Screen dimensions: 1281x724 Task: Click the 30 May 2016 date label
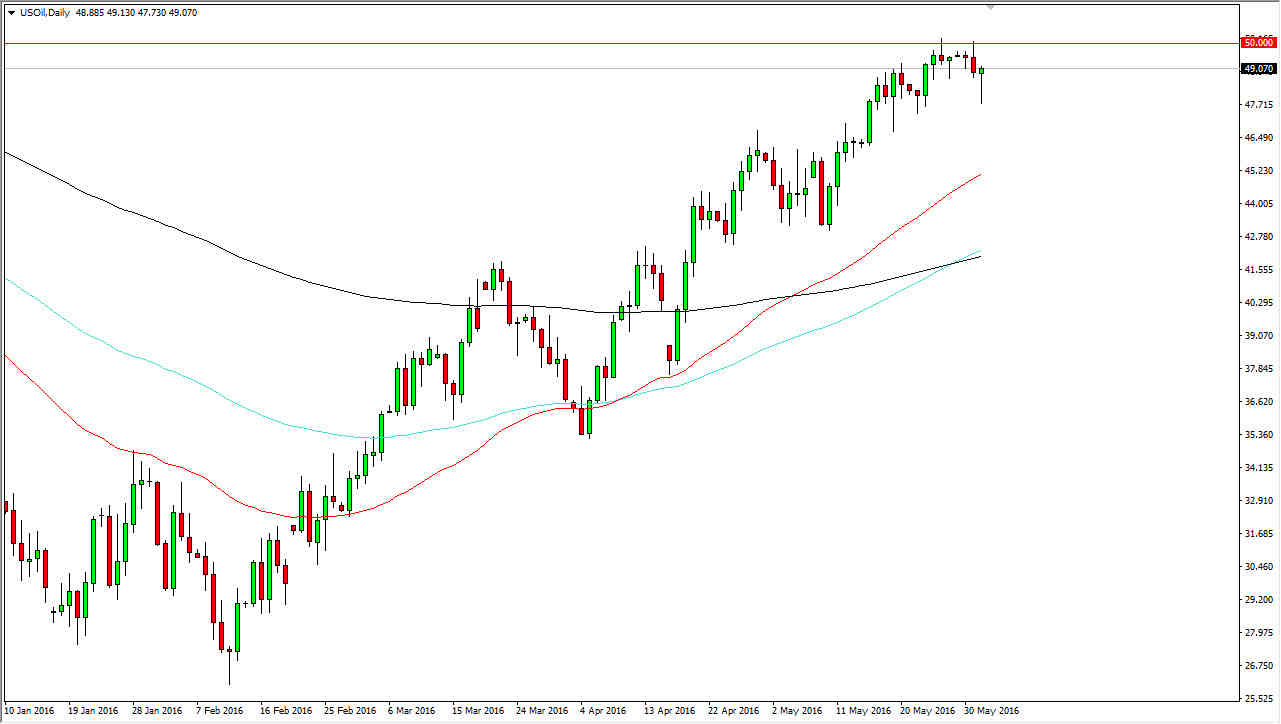click(x=989, y=711)
